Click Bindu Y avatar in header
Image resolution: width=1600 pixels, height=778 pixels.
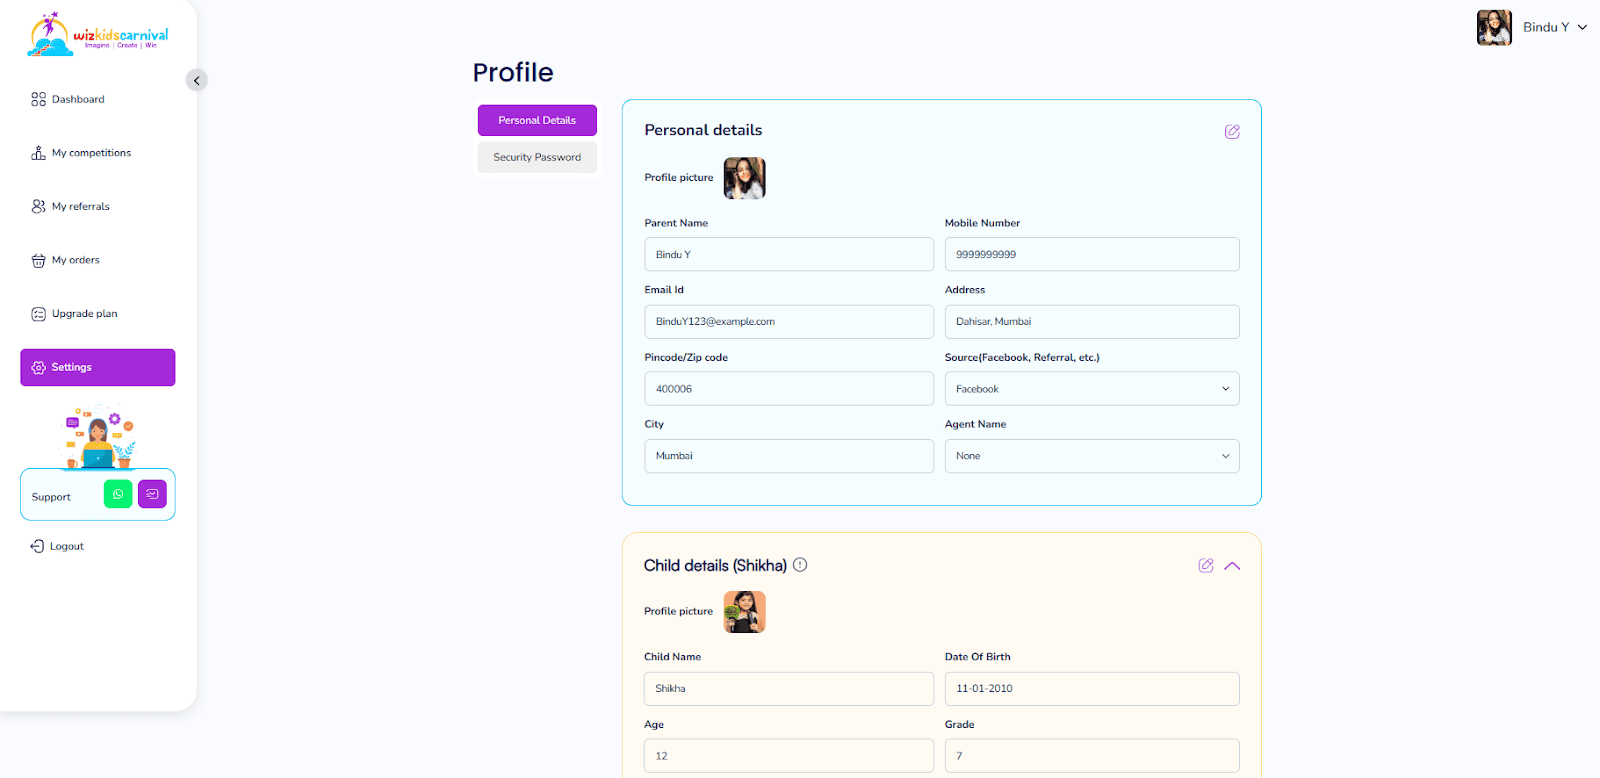tap(1494, 27)
